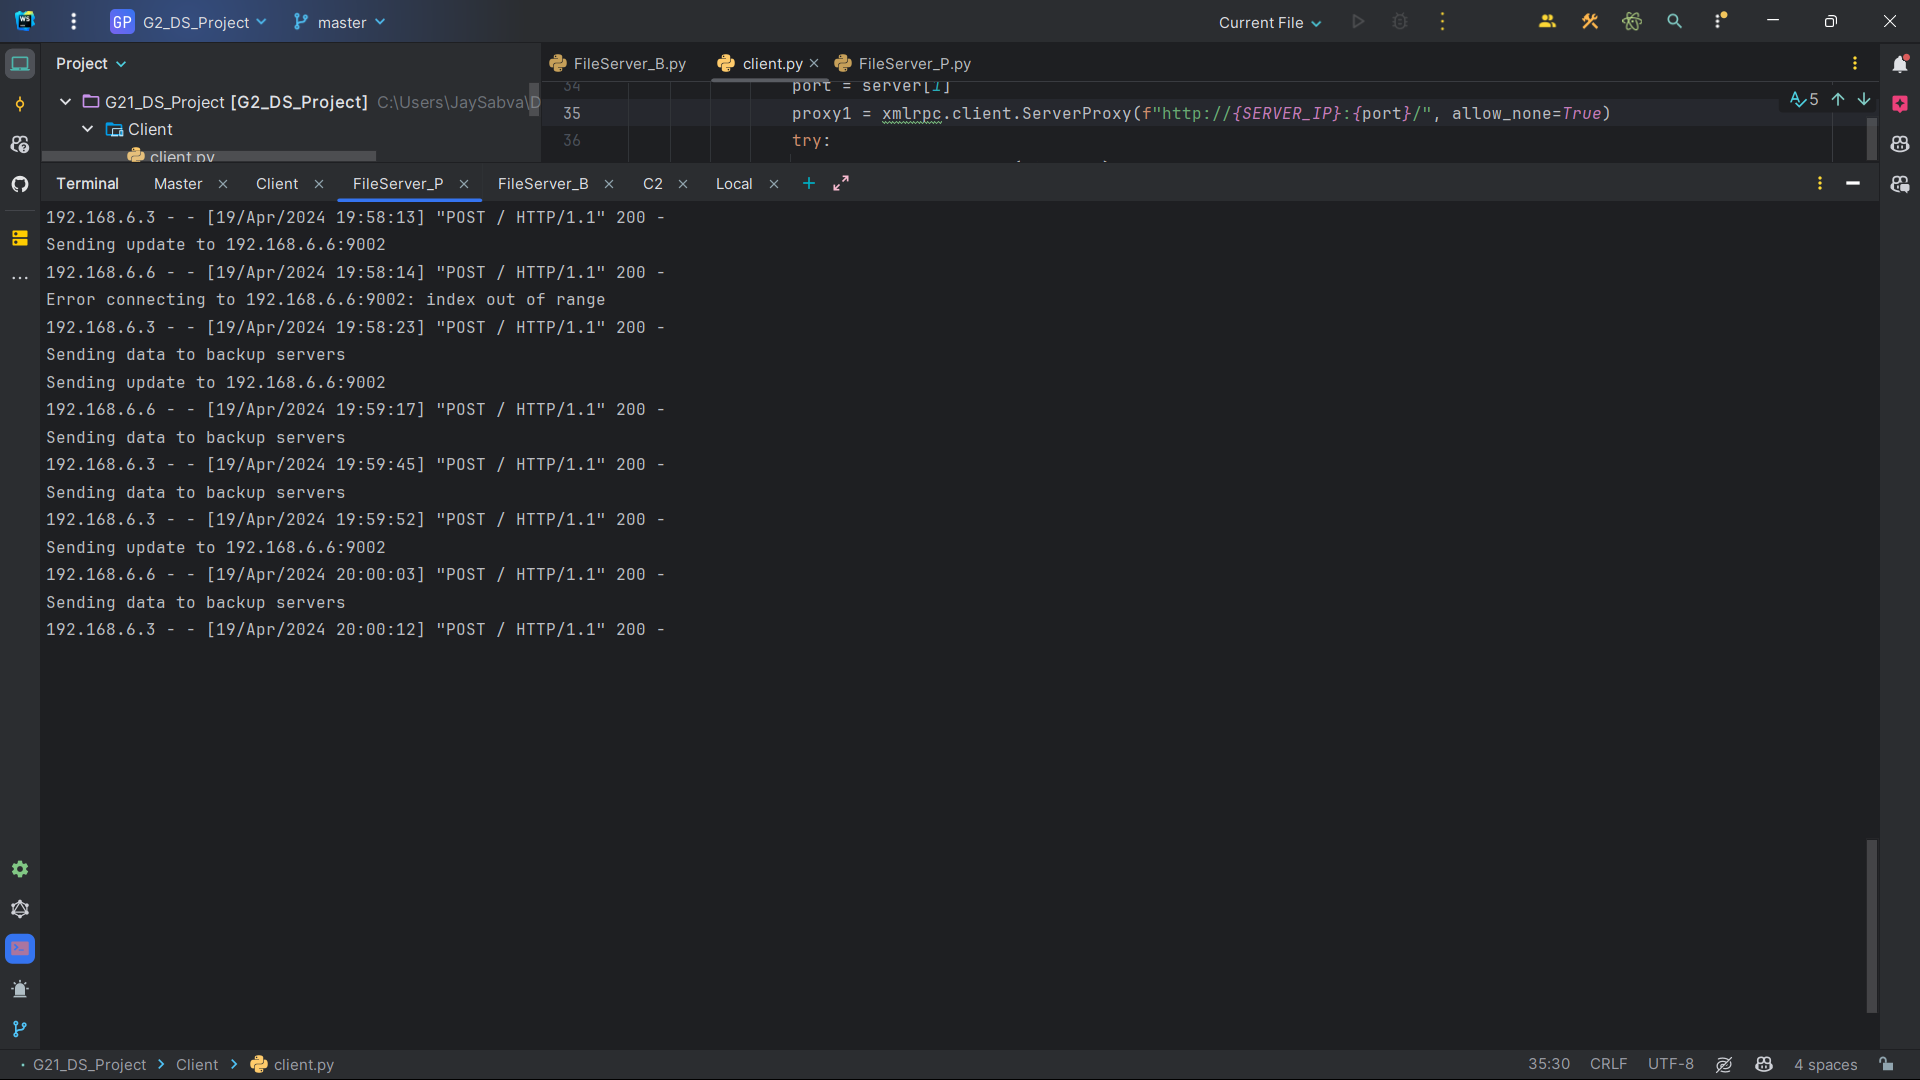Toggle the Project tool window button
This screenshot has height=1080, width=1920.
pyautogui.click(x=20, y=64)
